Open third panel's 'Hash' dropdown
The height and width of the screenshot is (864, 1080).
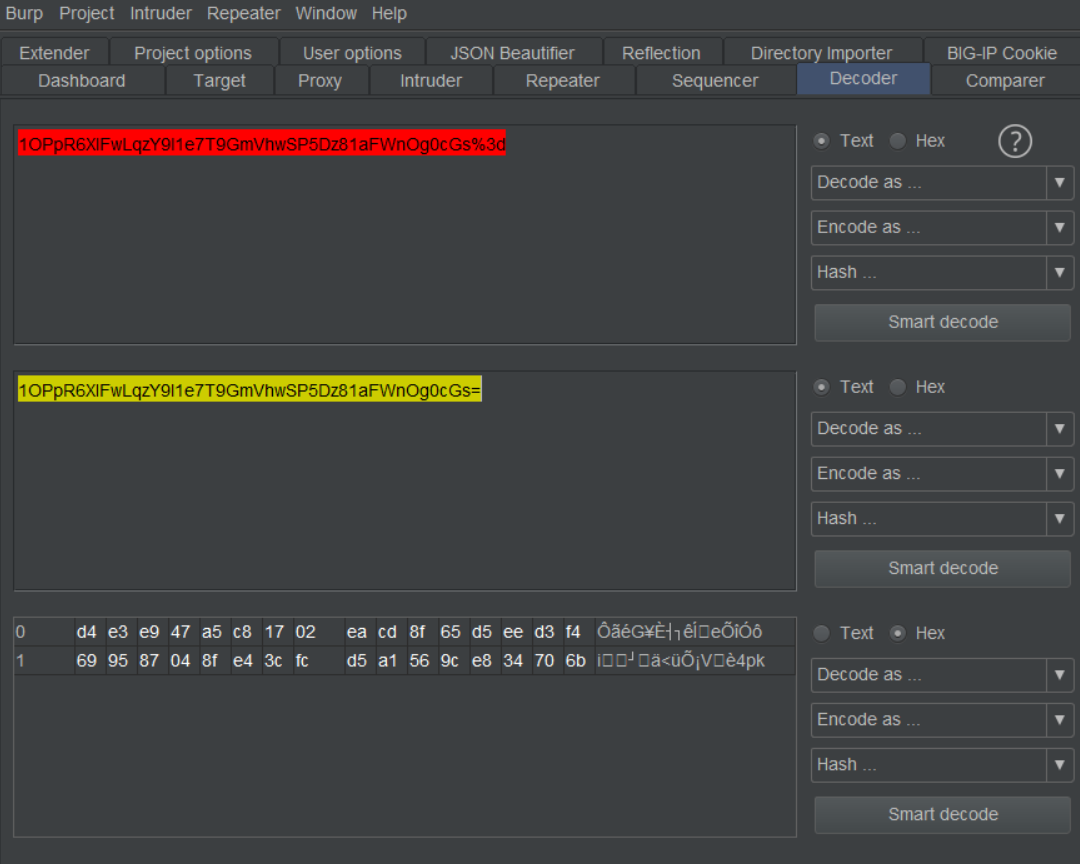942,765
